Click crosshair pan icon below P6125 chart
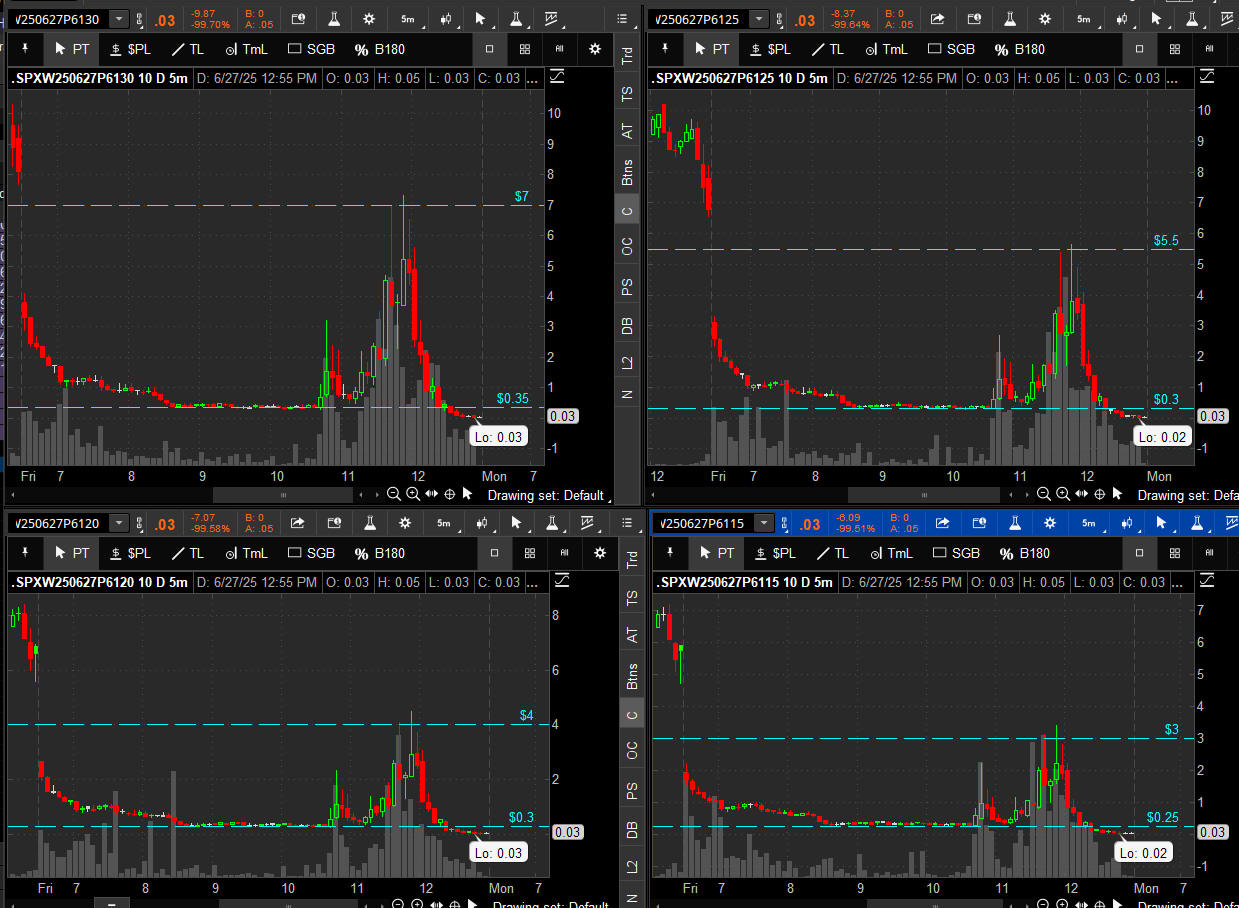Viewport: 1239px width, 908px height. [1098, 494]
